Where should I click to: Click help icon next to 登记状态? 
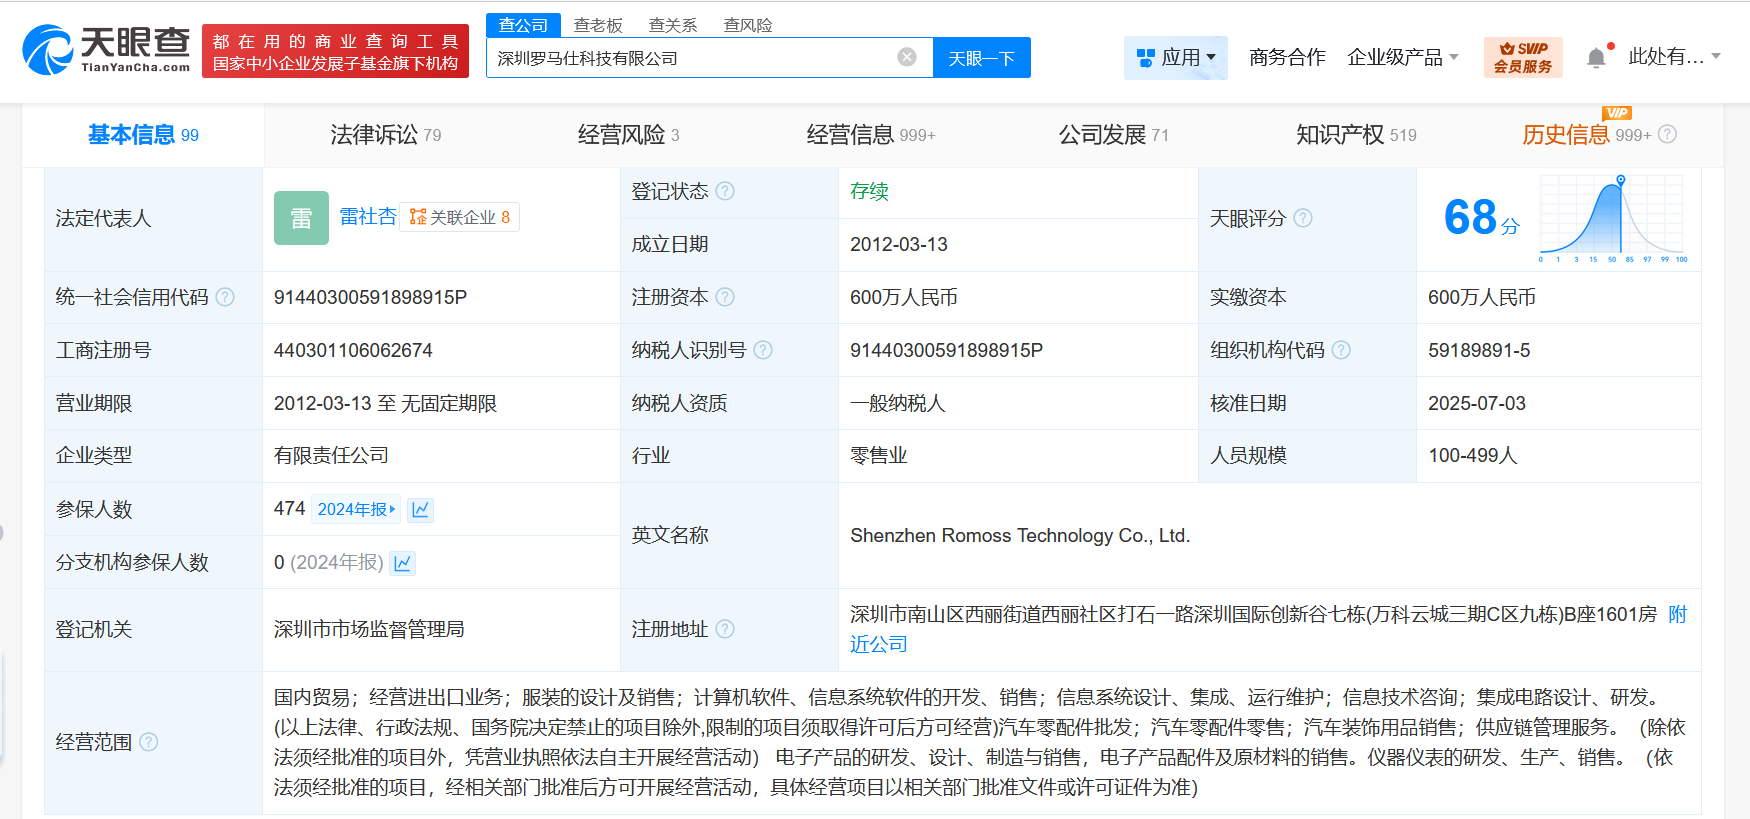(725, 191)
